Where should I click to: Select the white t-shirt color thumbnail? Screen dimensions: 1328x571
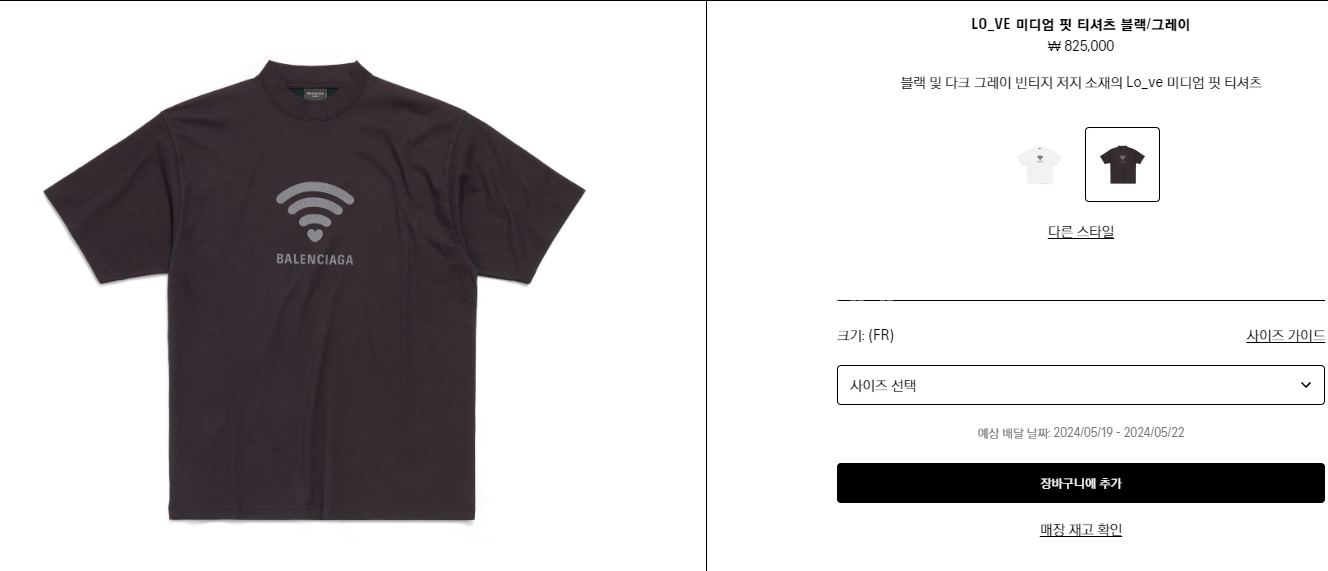(1039, 164)
